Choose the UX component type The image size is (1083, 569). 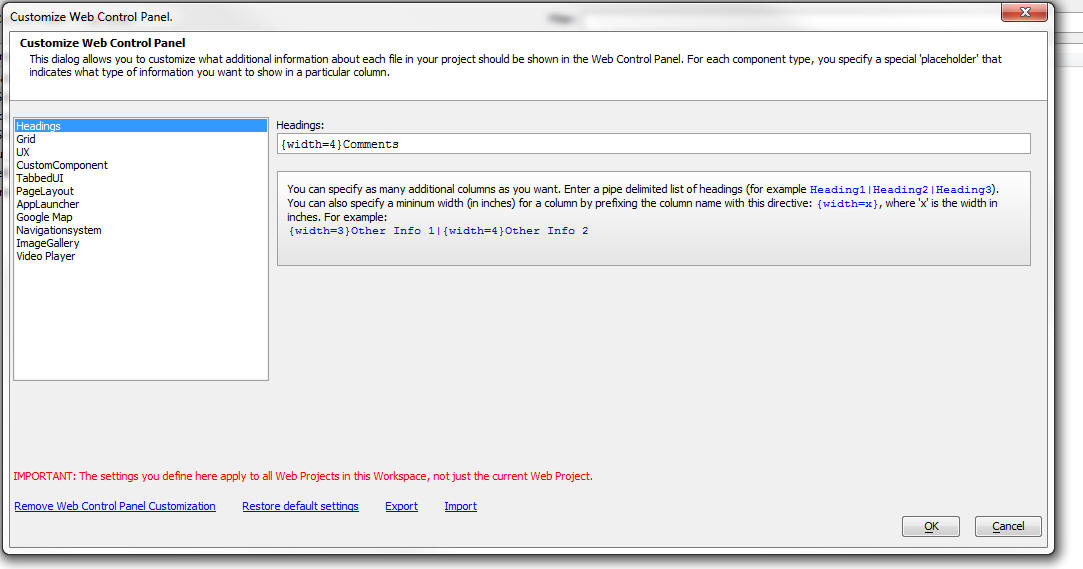point(140,152)
